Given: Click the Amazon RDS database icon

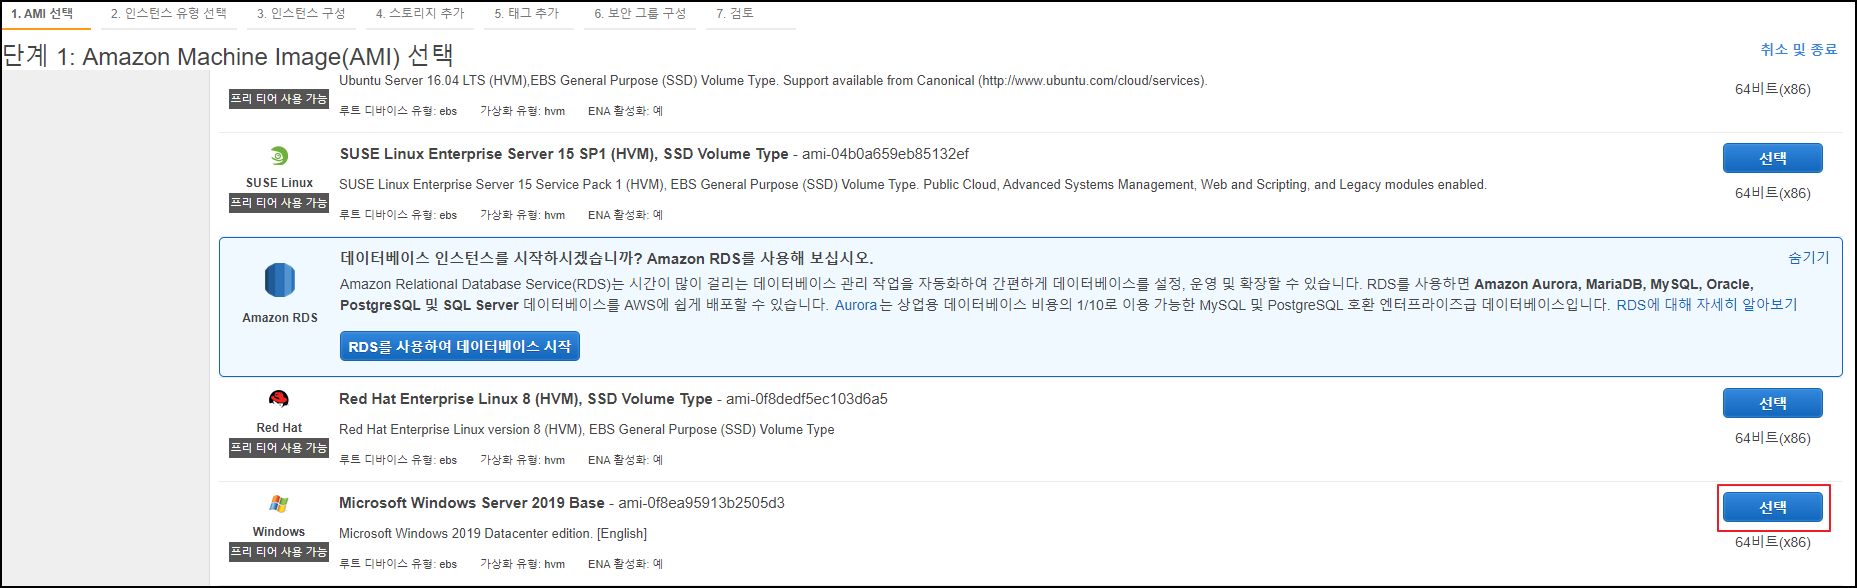Looking at the screenshot, I should pos(280,280).
